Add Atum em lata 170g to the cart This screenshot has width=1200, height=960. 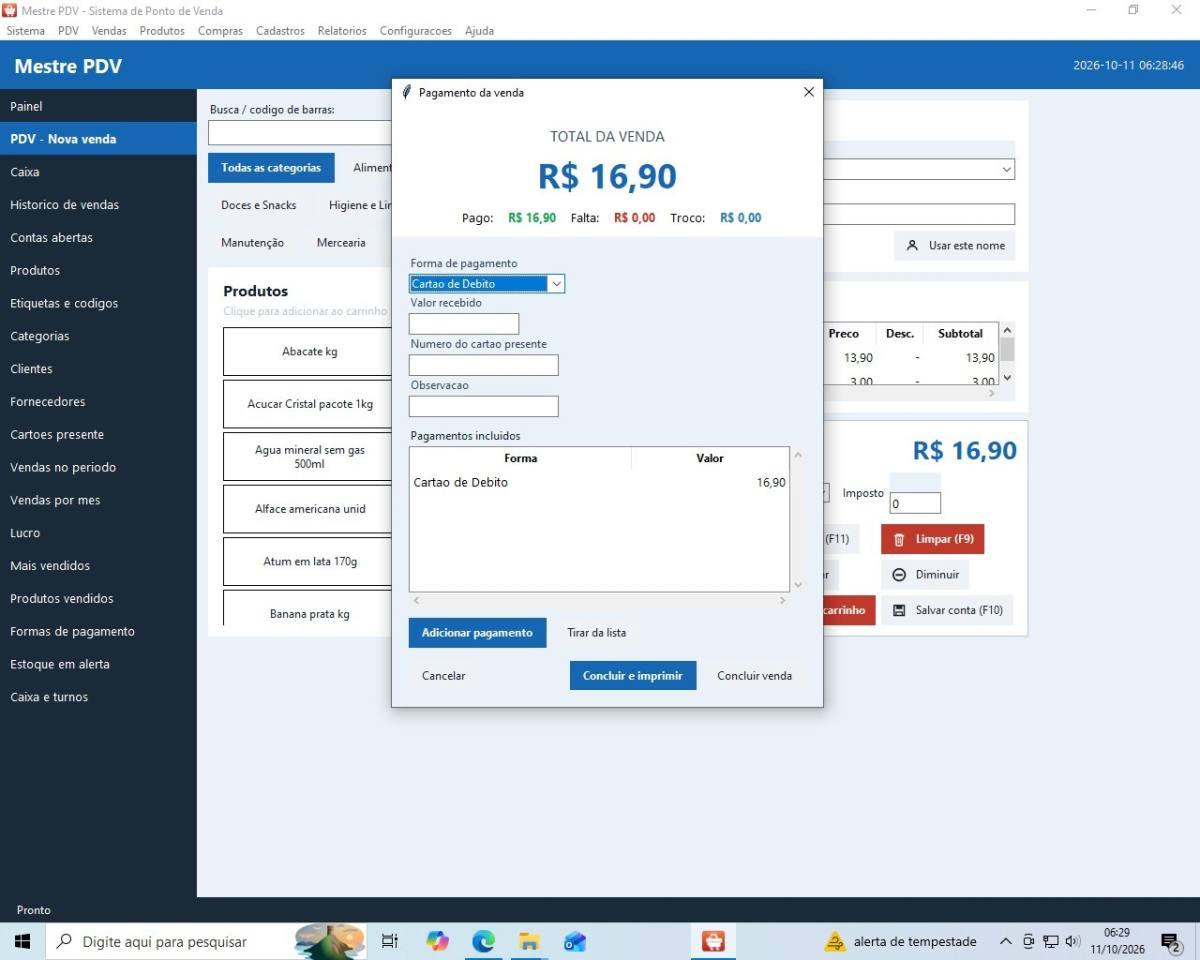(310, 562)
